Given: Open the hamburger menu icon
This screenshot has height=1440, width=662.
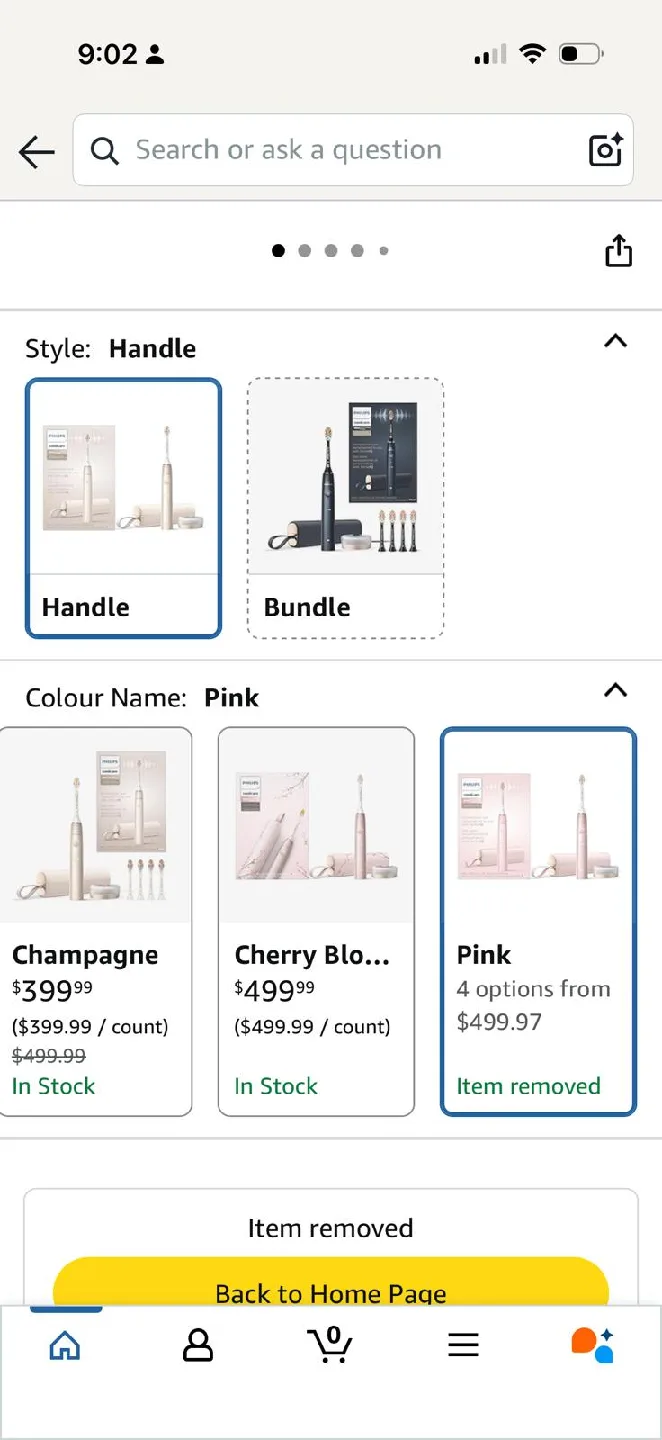Looking at the screenshot, I should pyautogui.click(x=463, y=1345).
